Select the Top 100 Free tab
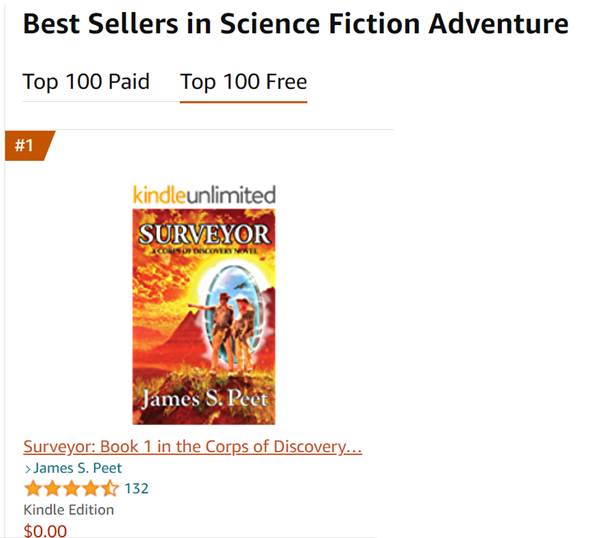This screenshot has width=616, height=538. [x=243, y=82]
